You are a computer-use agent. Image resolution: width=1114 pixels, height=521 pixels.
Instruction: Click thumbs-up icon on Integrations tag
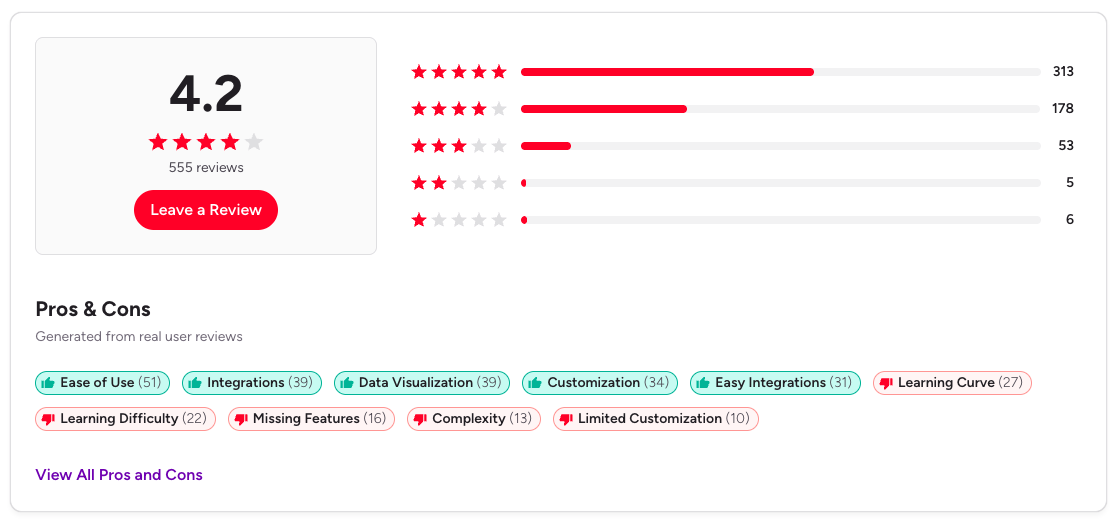[195, 383]
